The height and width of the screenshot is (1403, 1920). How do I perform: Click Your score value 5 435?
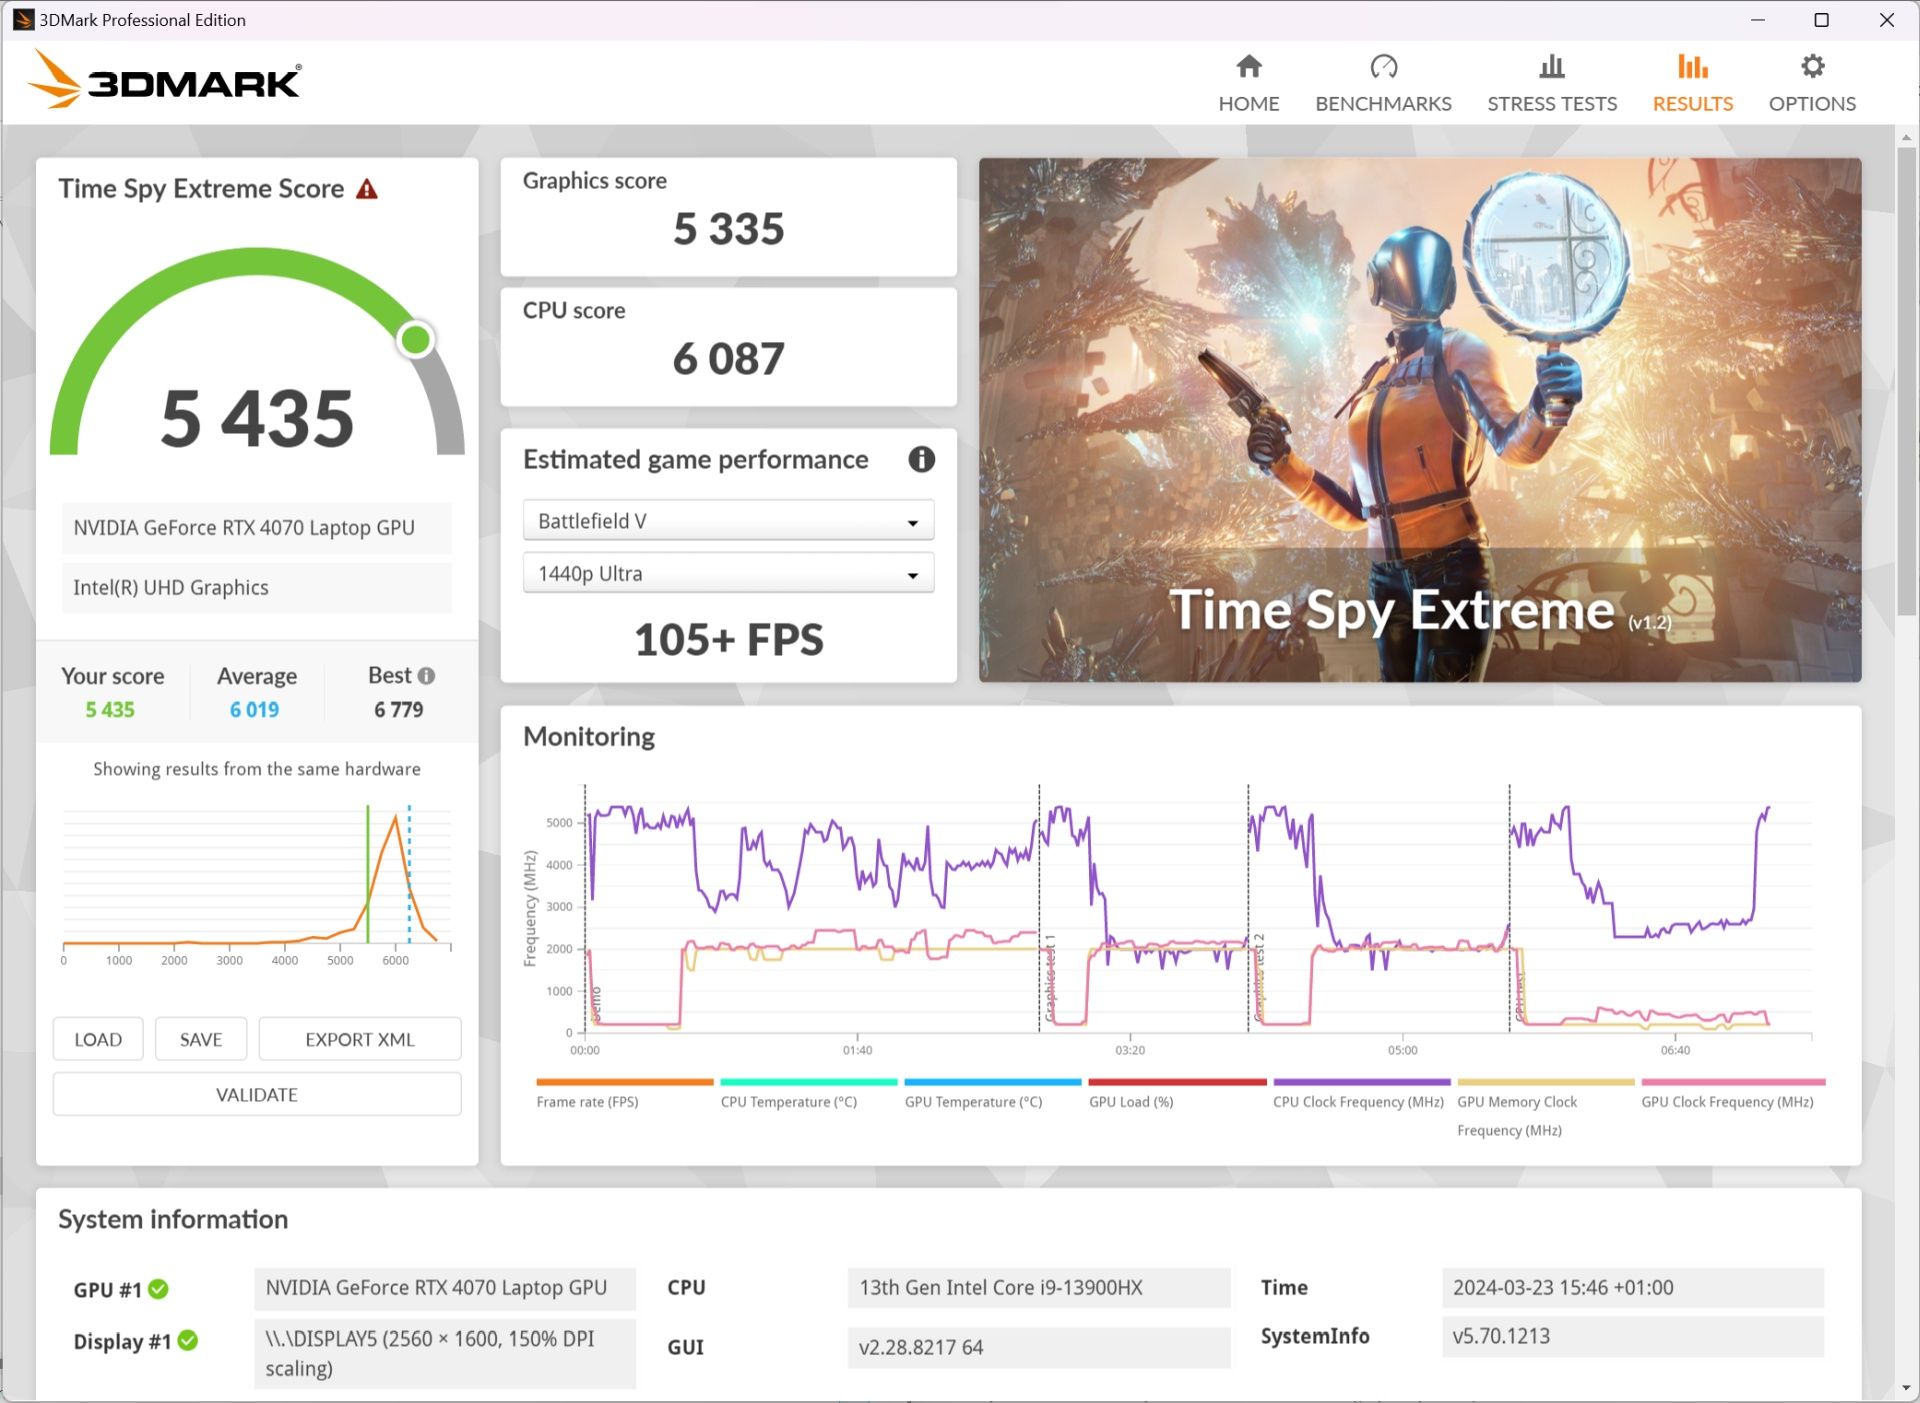[x=109, y=710]
